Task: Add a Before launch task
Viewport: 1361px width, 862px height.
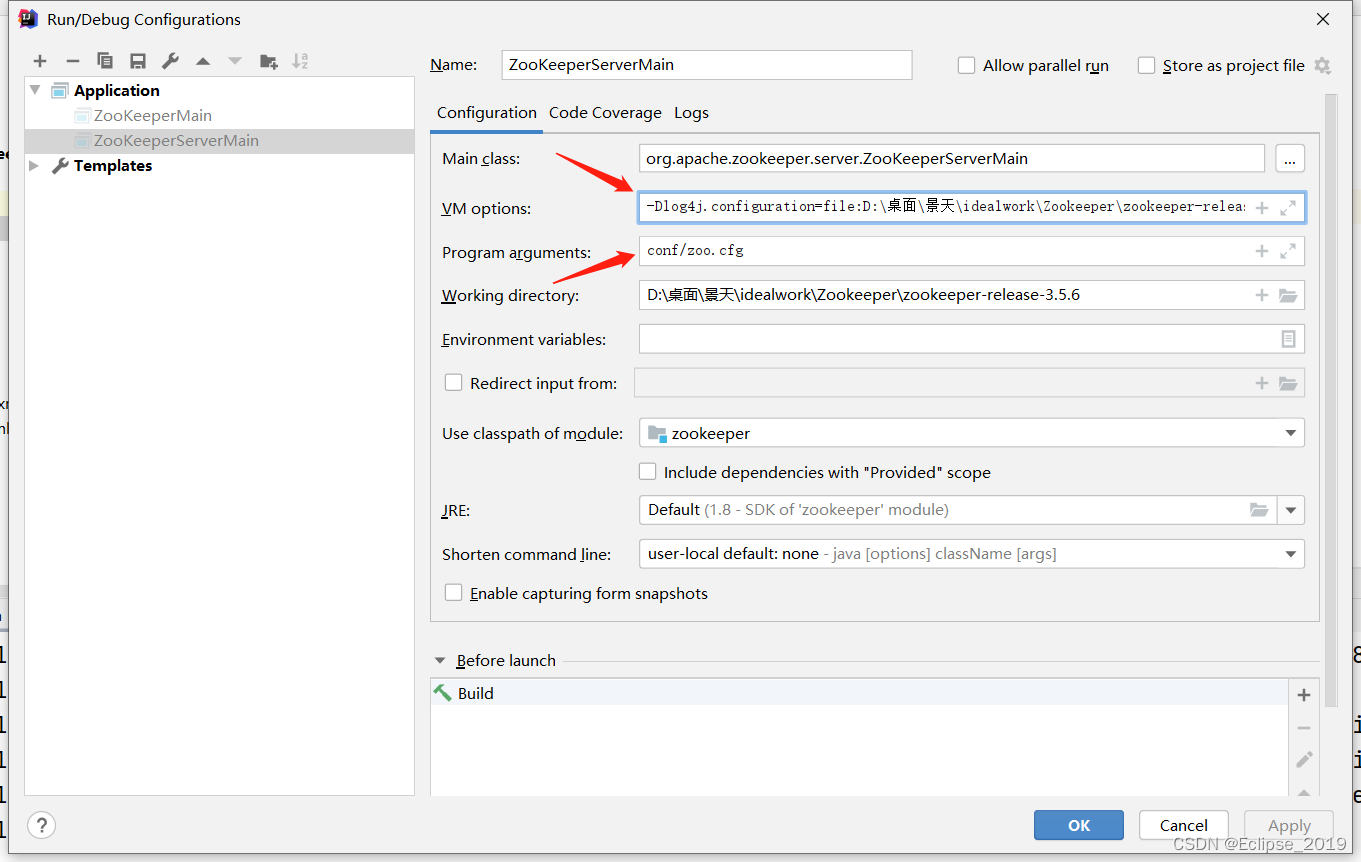Action: point(1304,695)
